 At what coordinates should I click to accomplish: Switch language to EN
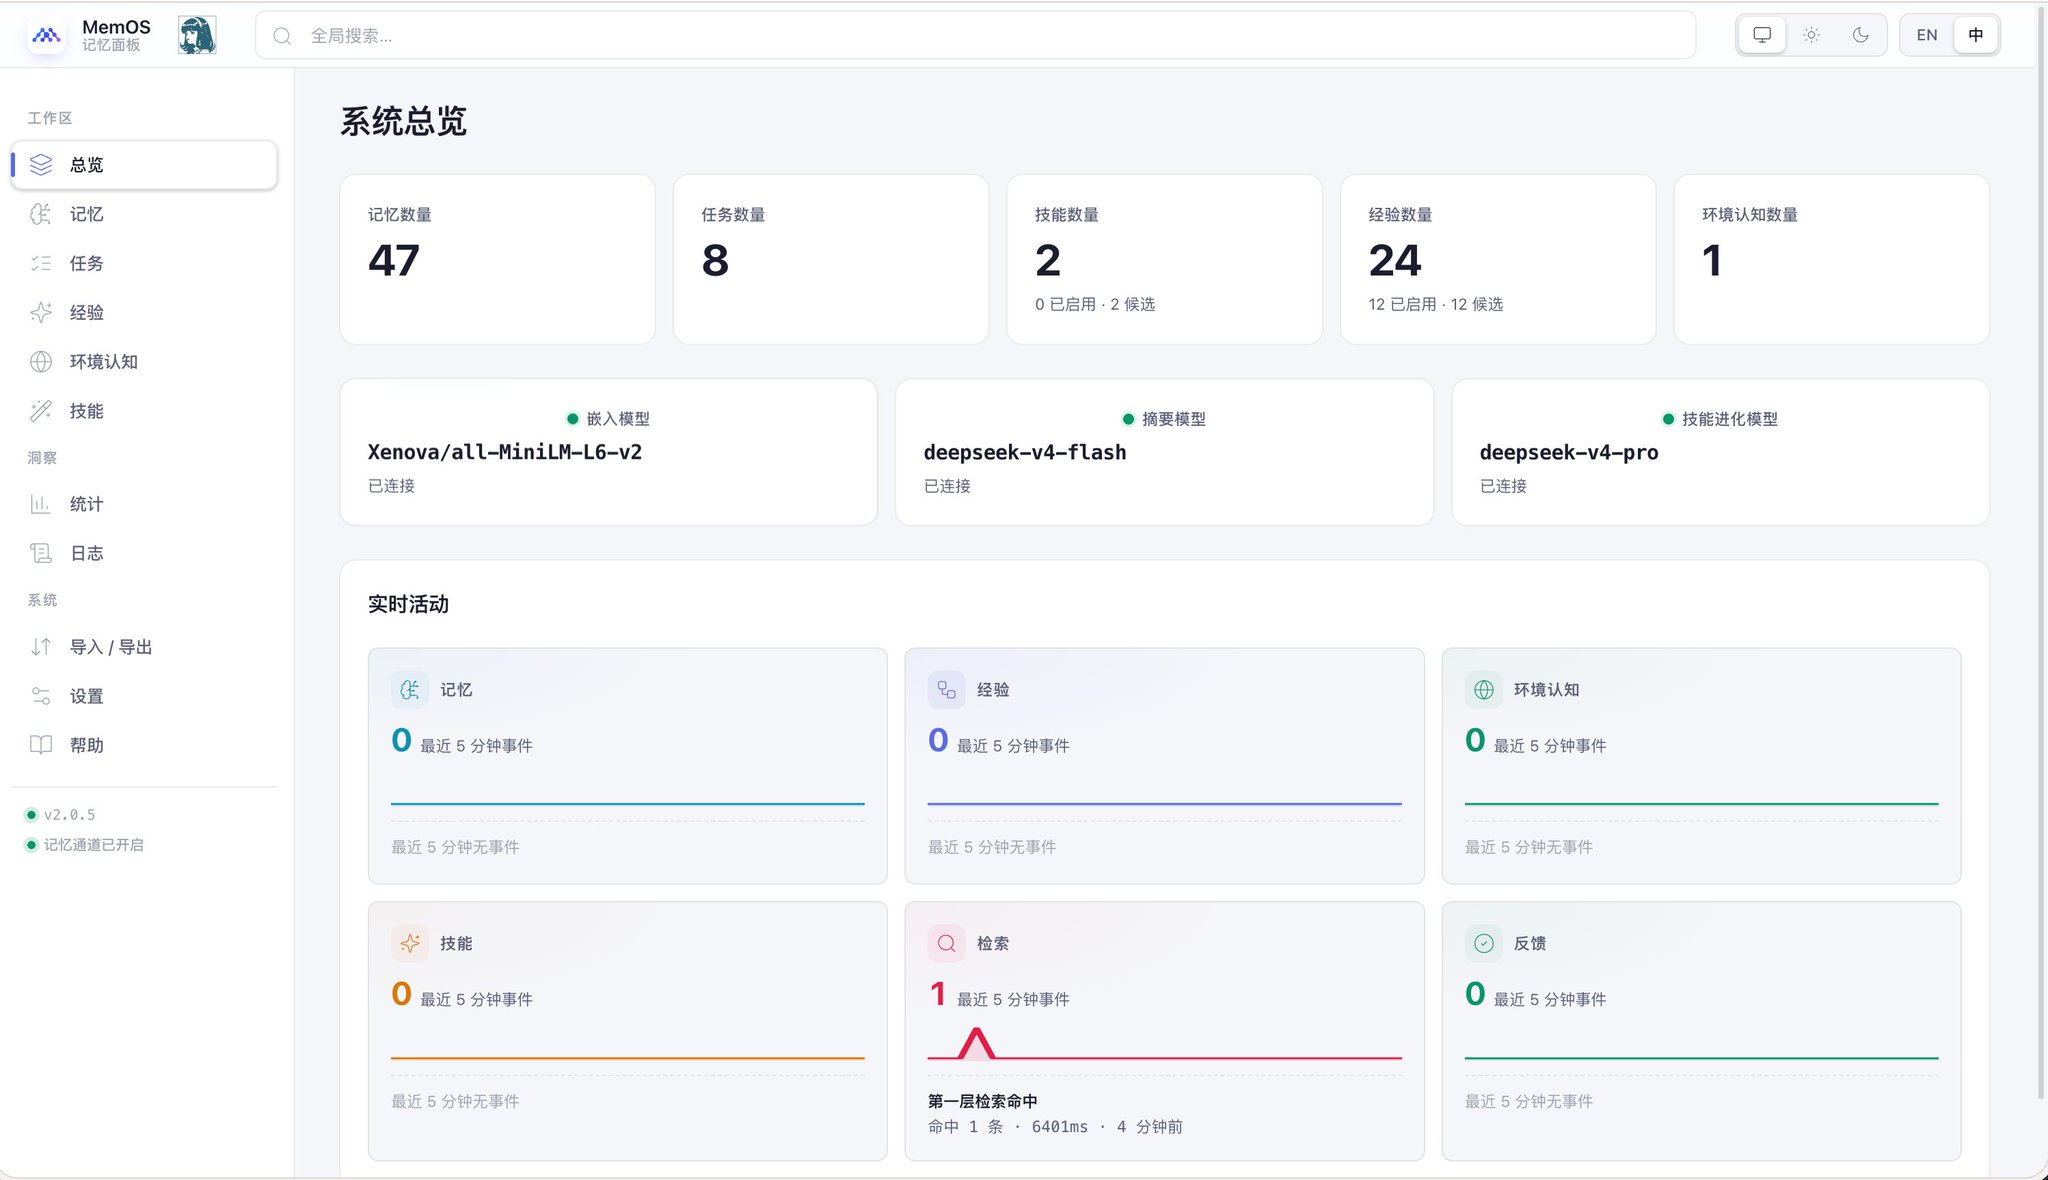(x=1927, y=35)
